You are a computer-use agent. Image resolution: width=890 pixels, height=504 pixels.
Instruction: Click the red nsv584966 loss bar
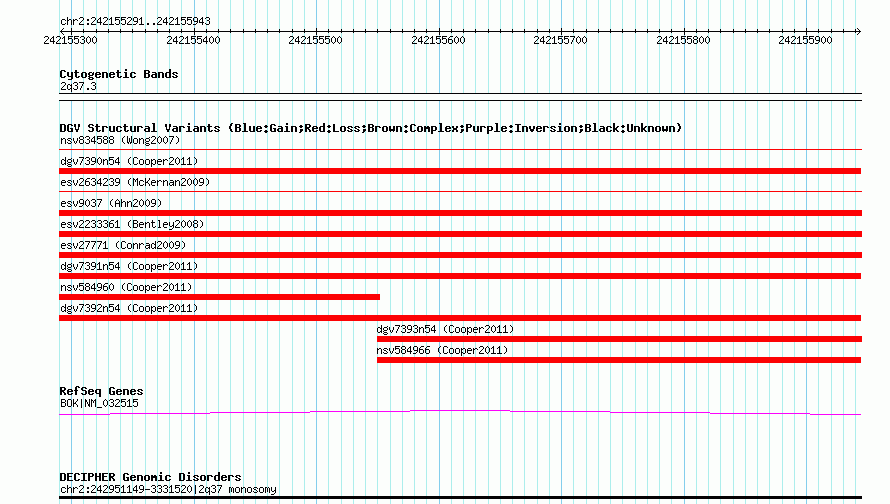(x=619, y=360)
